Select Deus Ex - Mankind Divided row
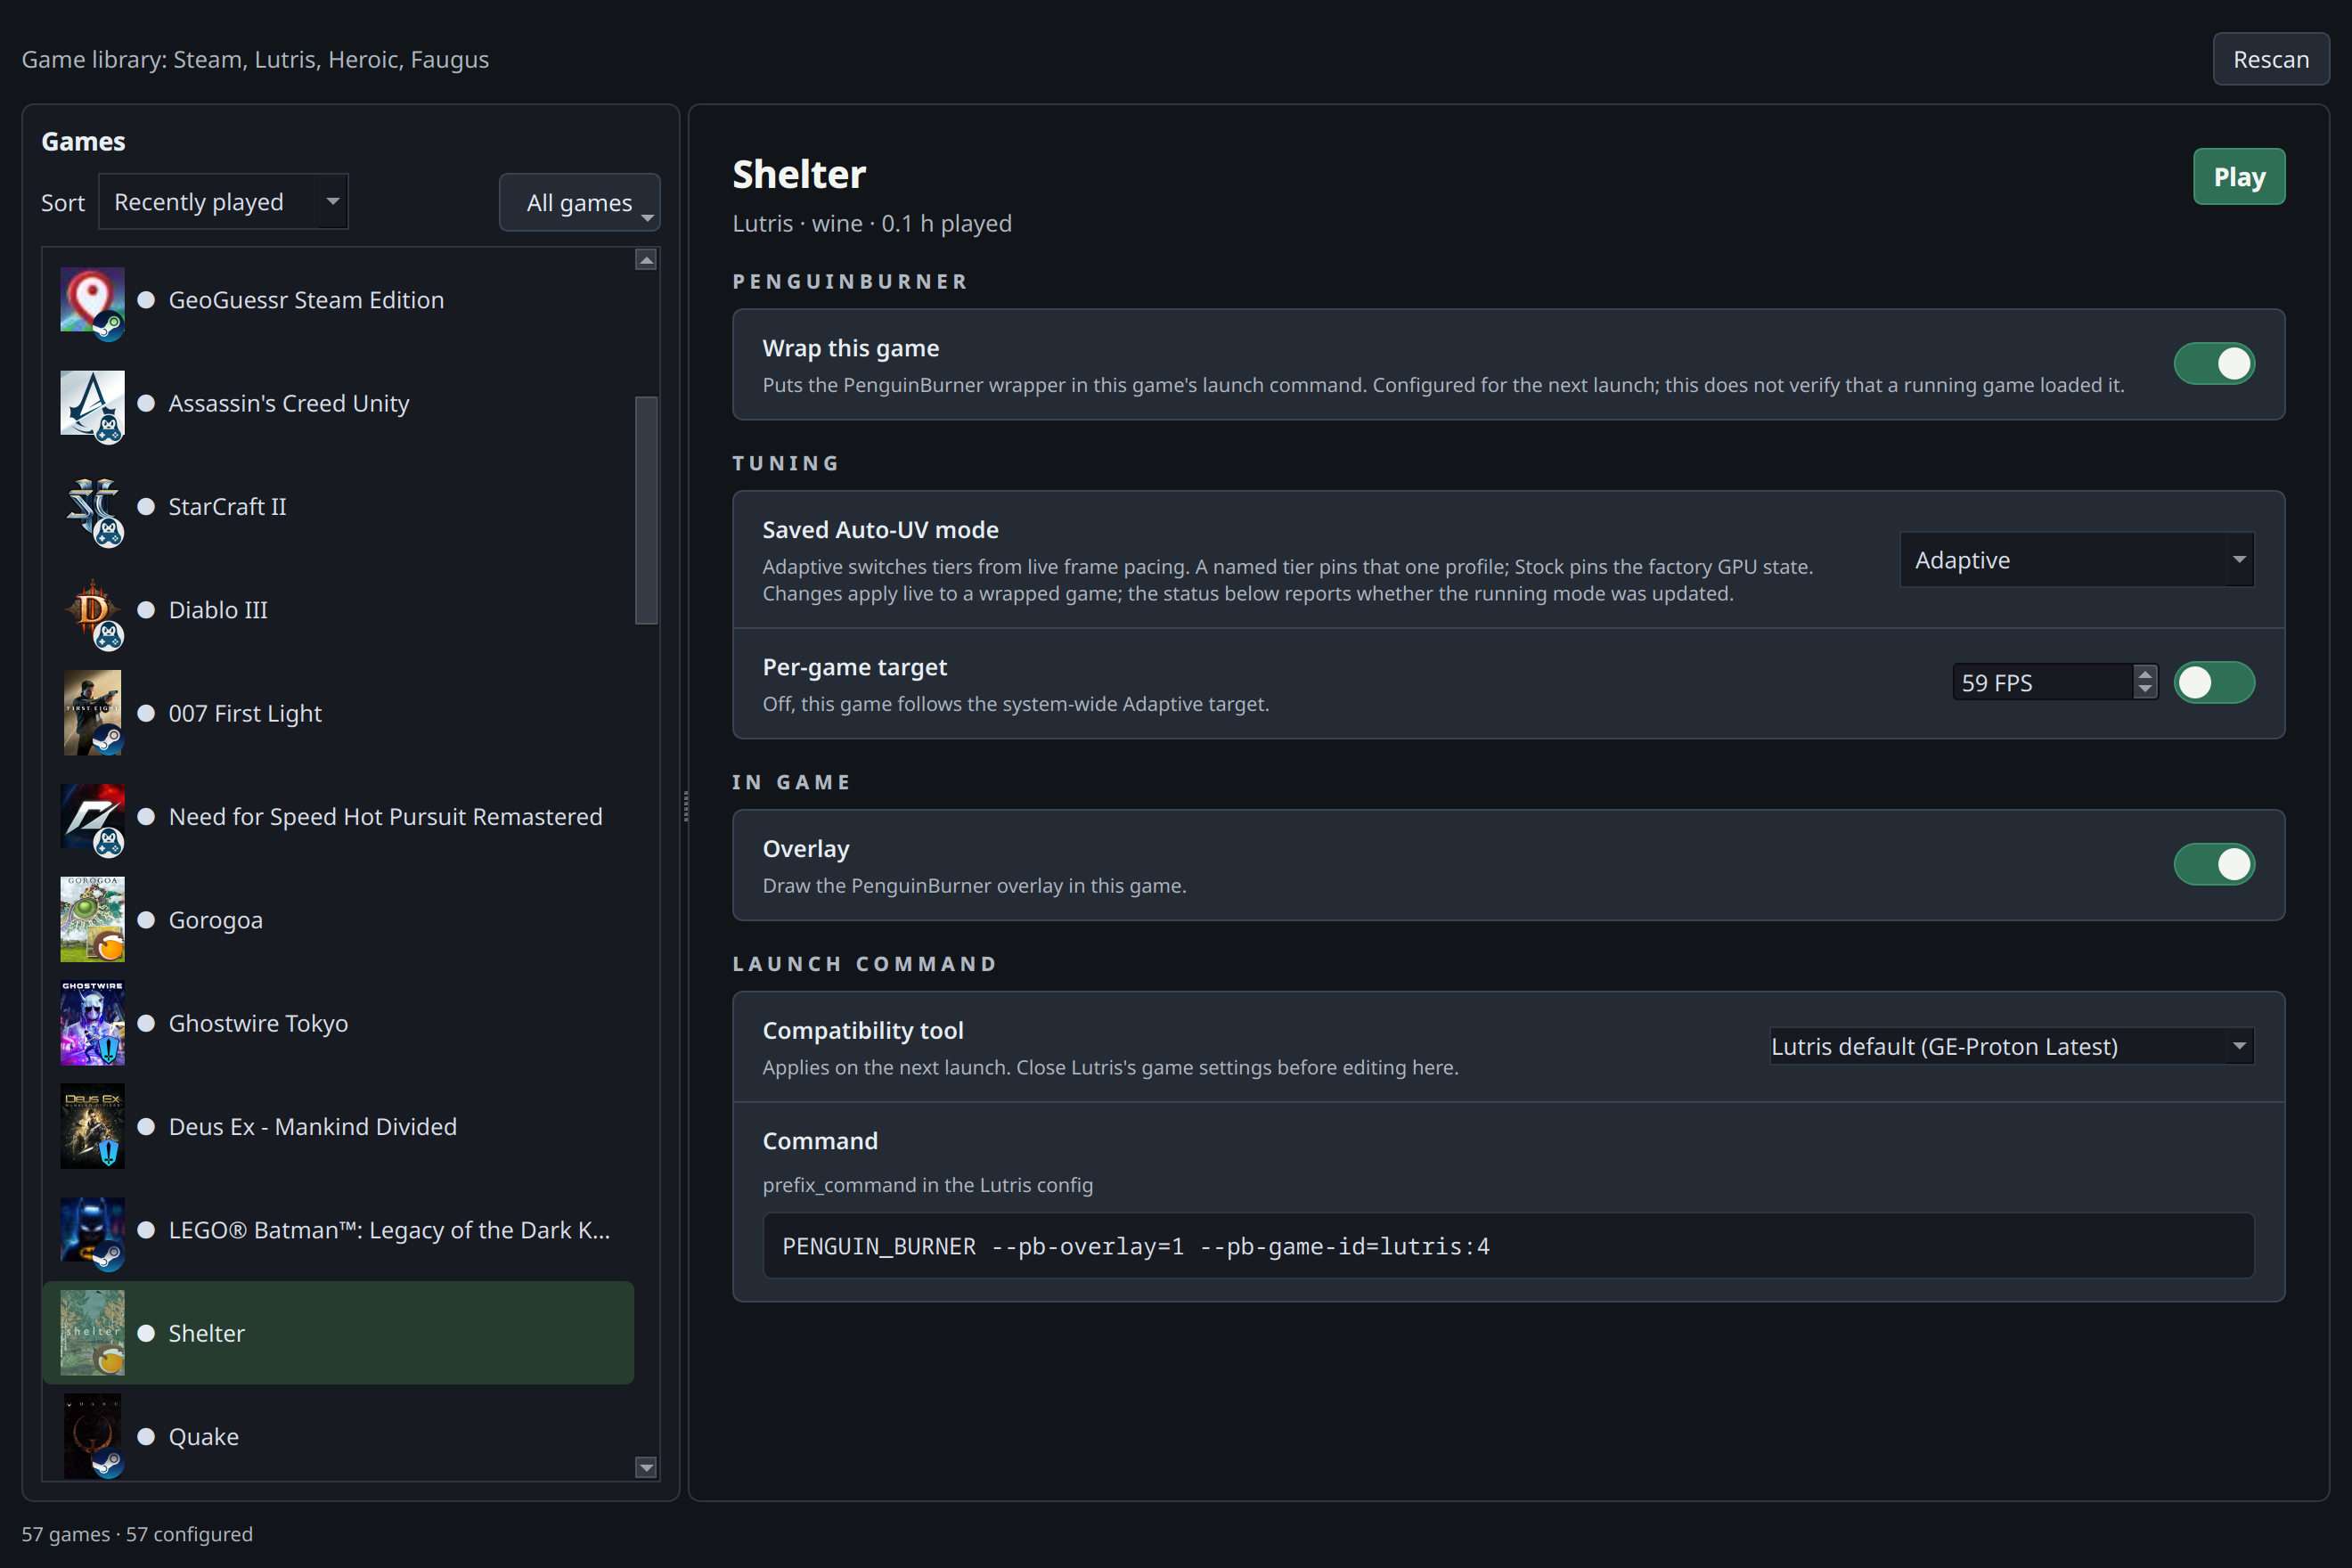The width and height of the screenshot is (2352, 1568). (338, 1127)
